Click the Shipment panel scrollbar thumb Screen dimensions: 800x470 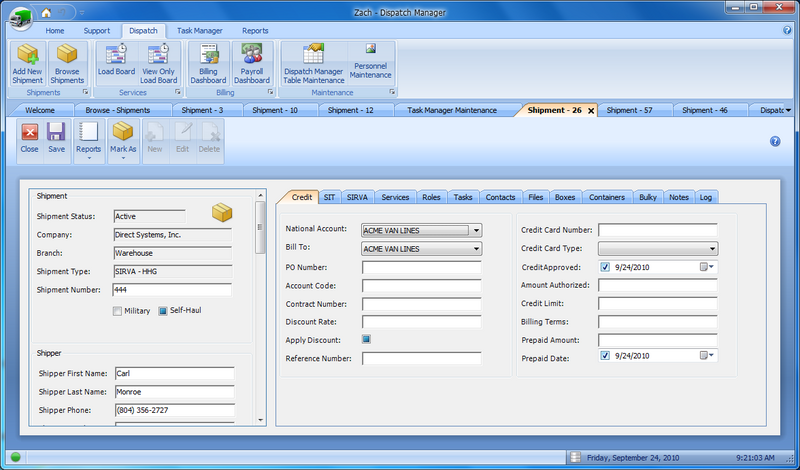(x=260, y=227)
